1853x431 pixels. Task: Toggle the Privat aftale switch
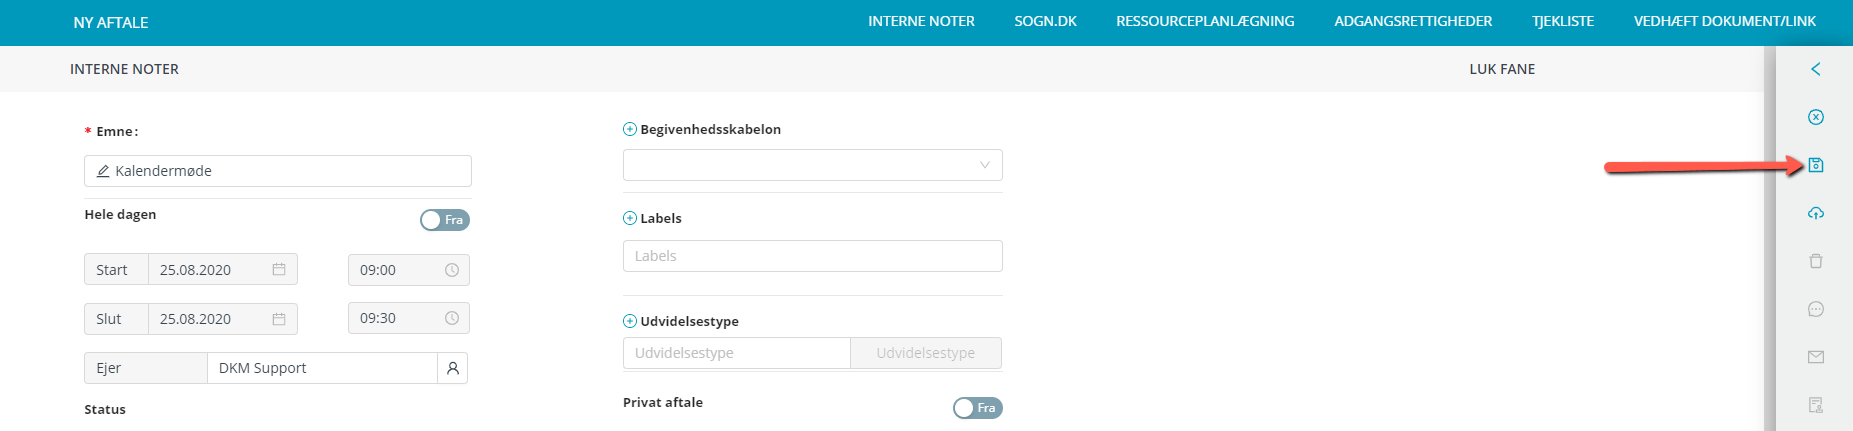[x=978, y=408]
